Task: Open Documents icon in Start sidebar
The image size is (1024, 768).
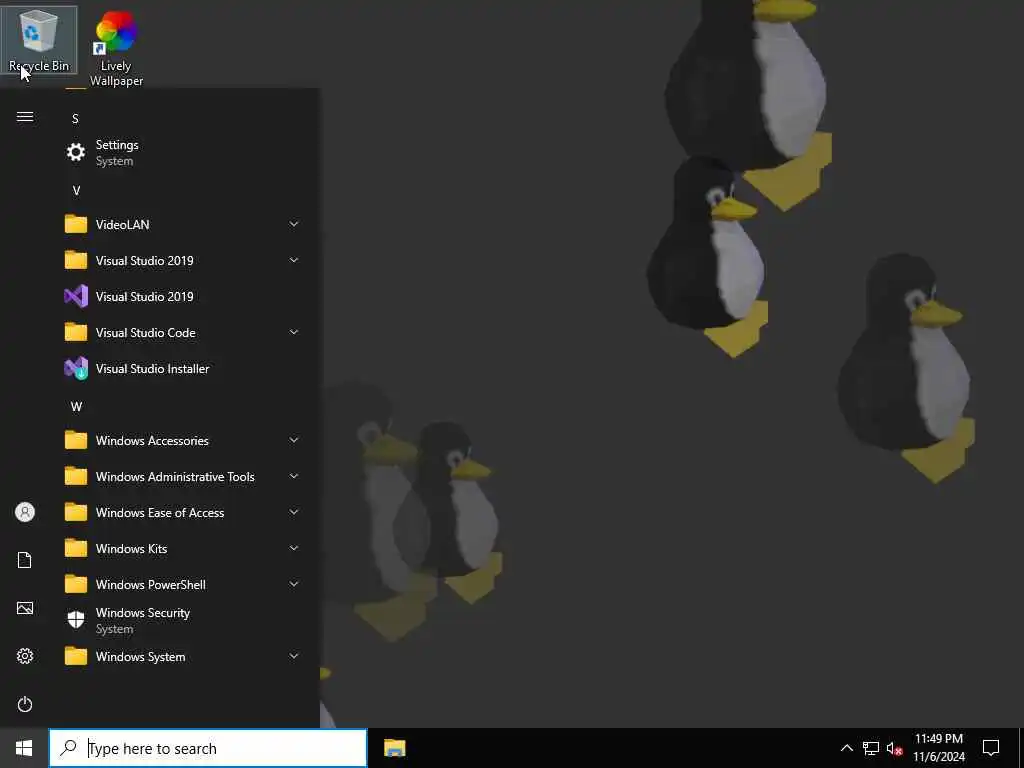Action: (25, 560)
